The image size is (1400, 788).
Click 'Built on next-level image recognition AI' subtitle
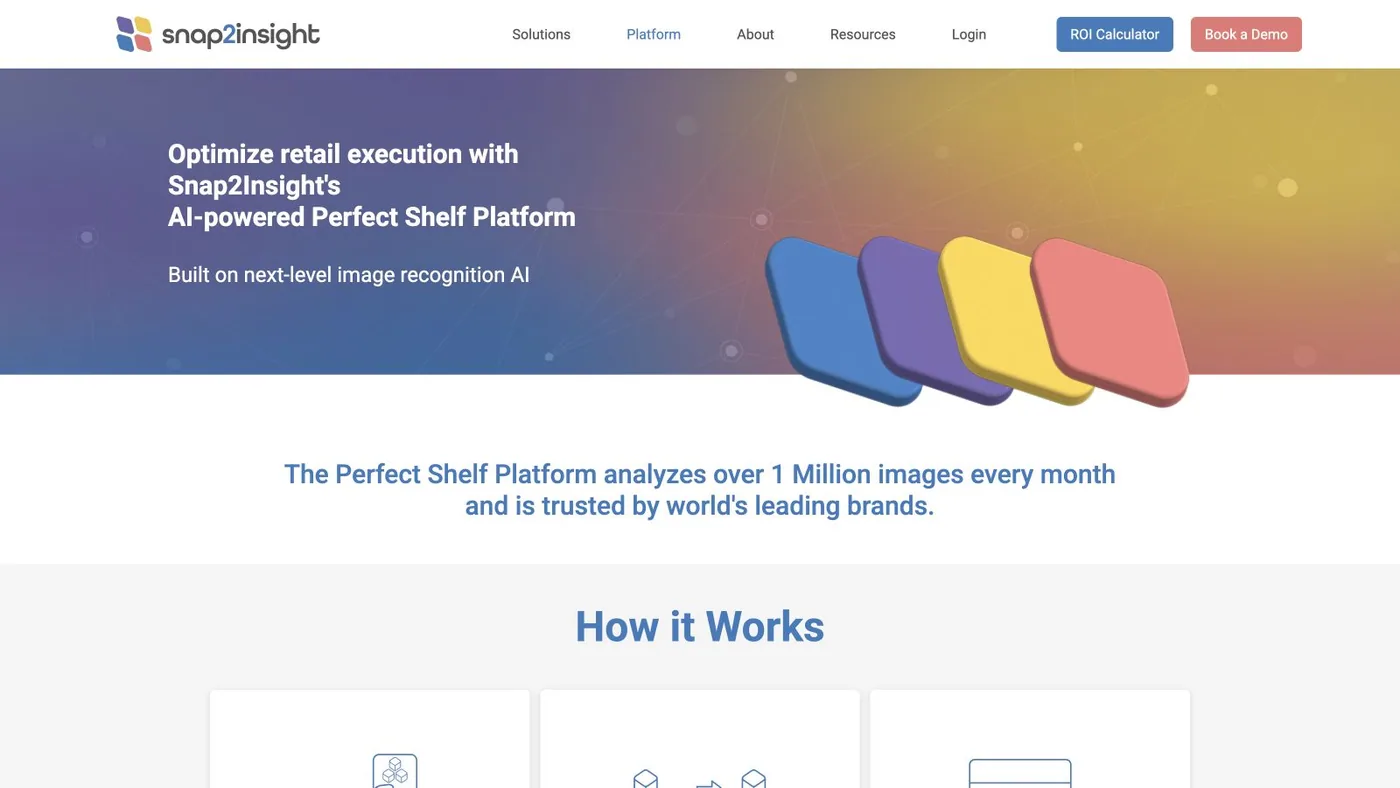pos(349,274)
